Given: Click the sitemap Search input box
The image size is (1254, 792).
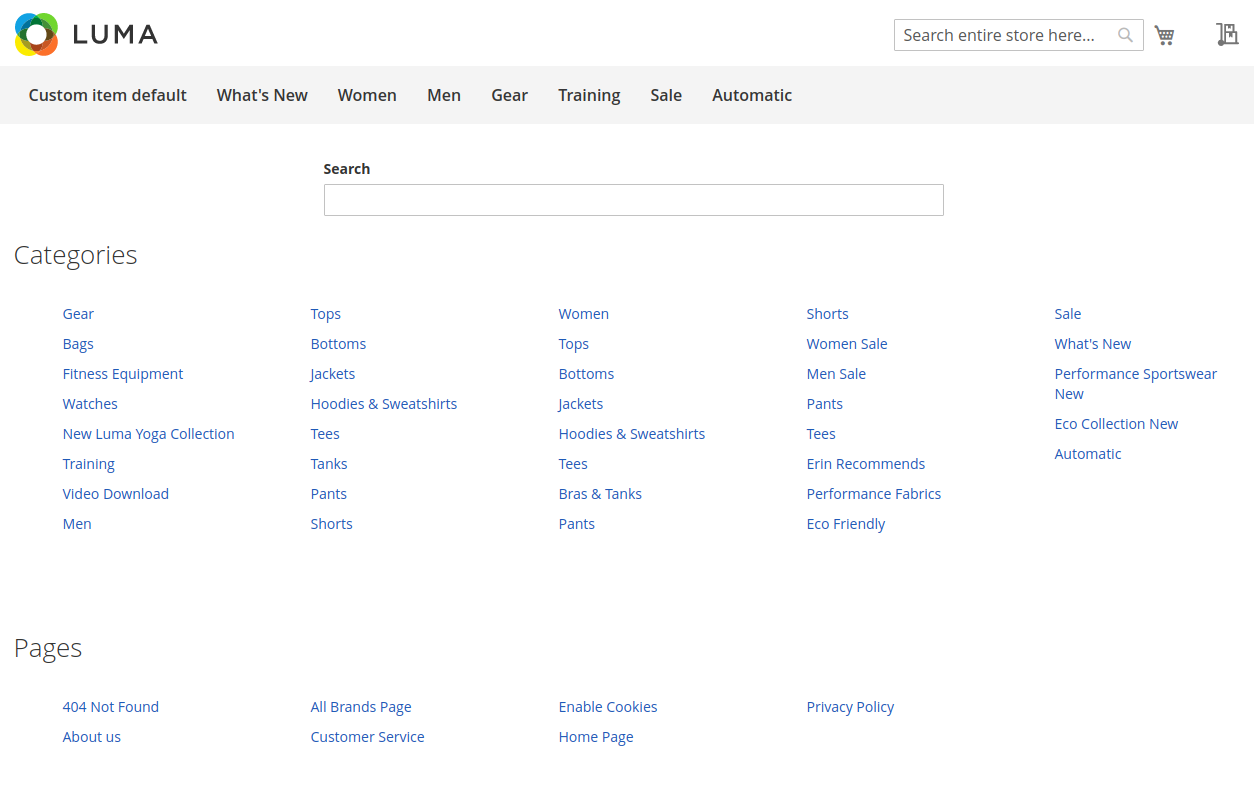Looking at the screenshot, I should (x=634, y=200).
